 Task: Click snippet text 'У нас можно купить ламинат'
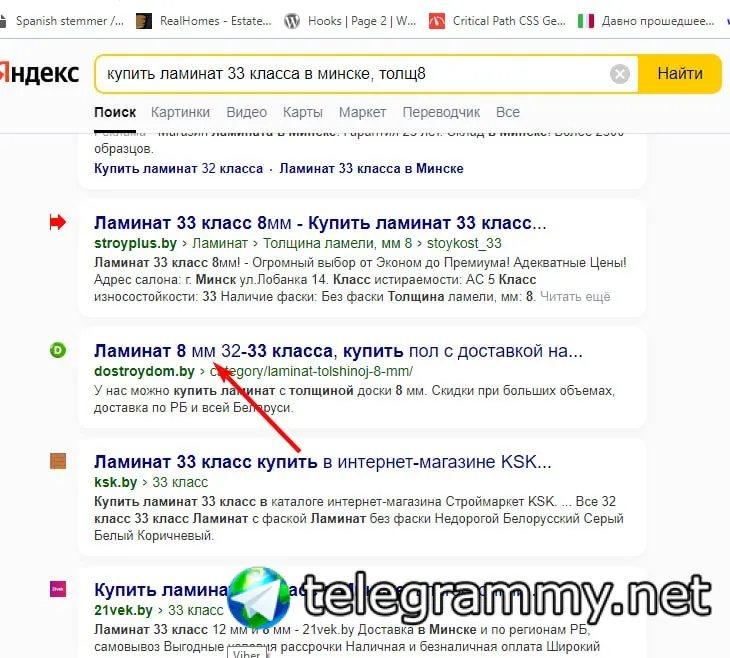184,390
